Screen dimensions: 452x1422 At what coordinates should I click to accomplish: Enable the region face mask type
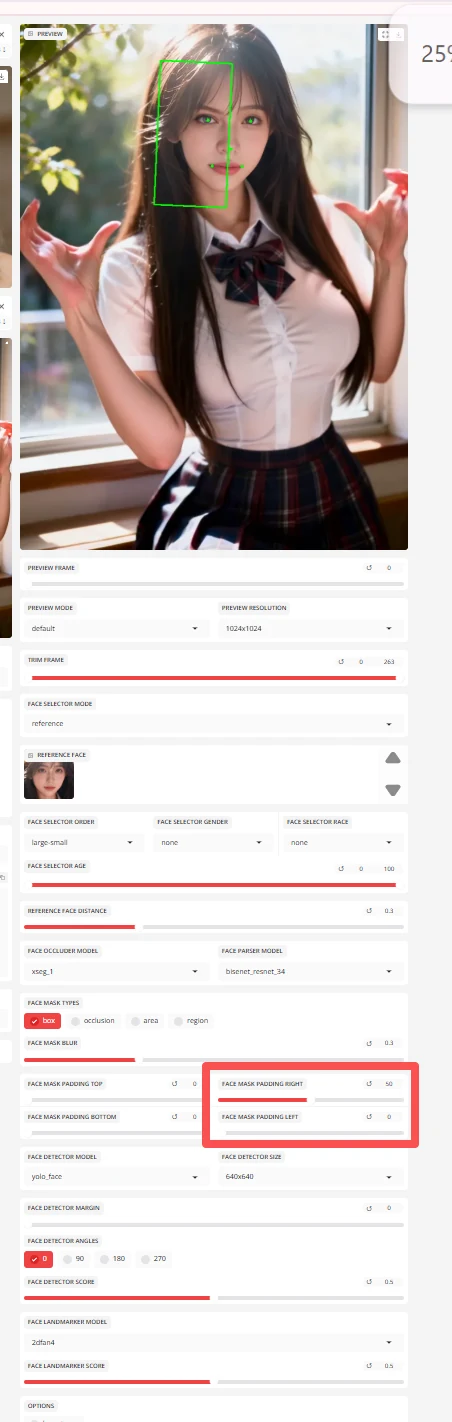pos(191,1021)
